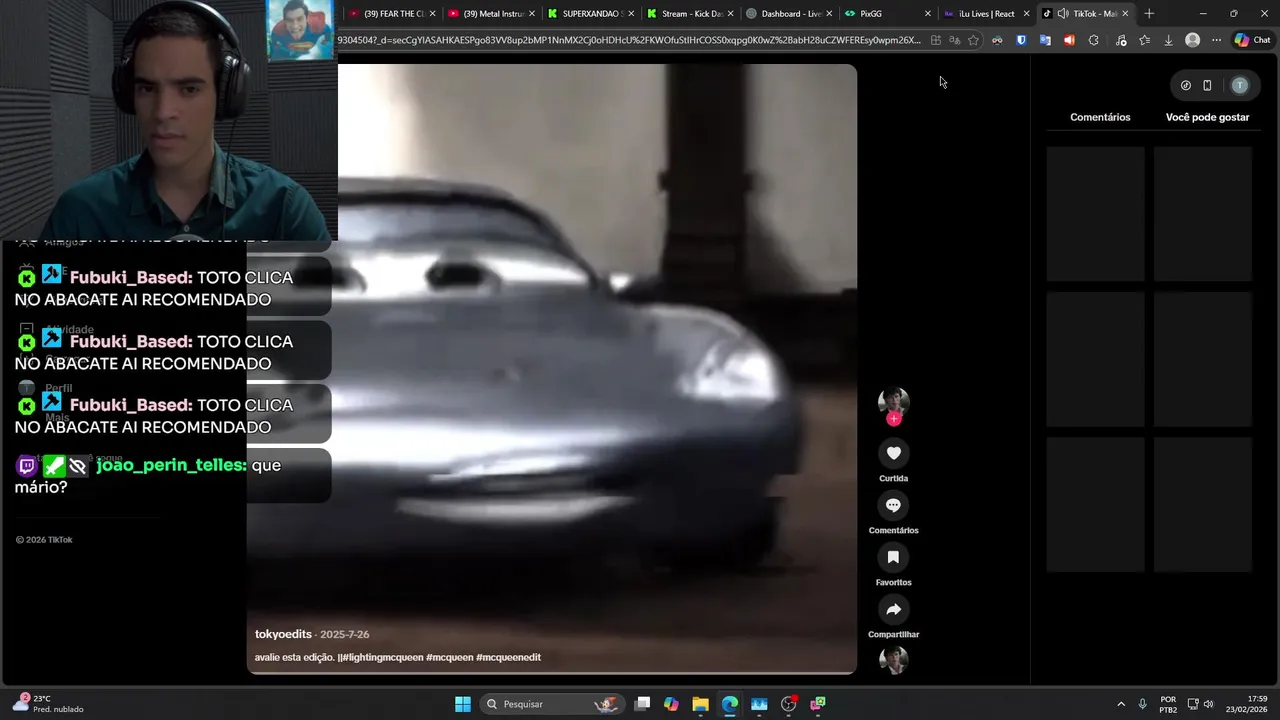Image resolution: width=1280 pixels, height=720 pixels.
Task: Click the address bar URL
Action: point(629,40)
